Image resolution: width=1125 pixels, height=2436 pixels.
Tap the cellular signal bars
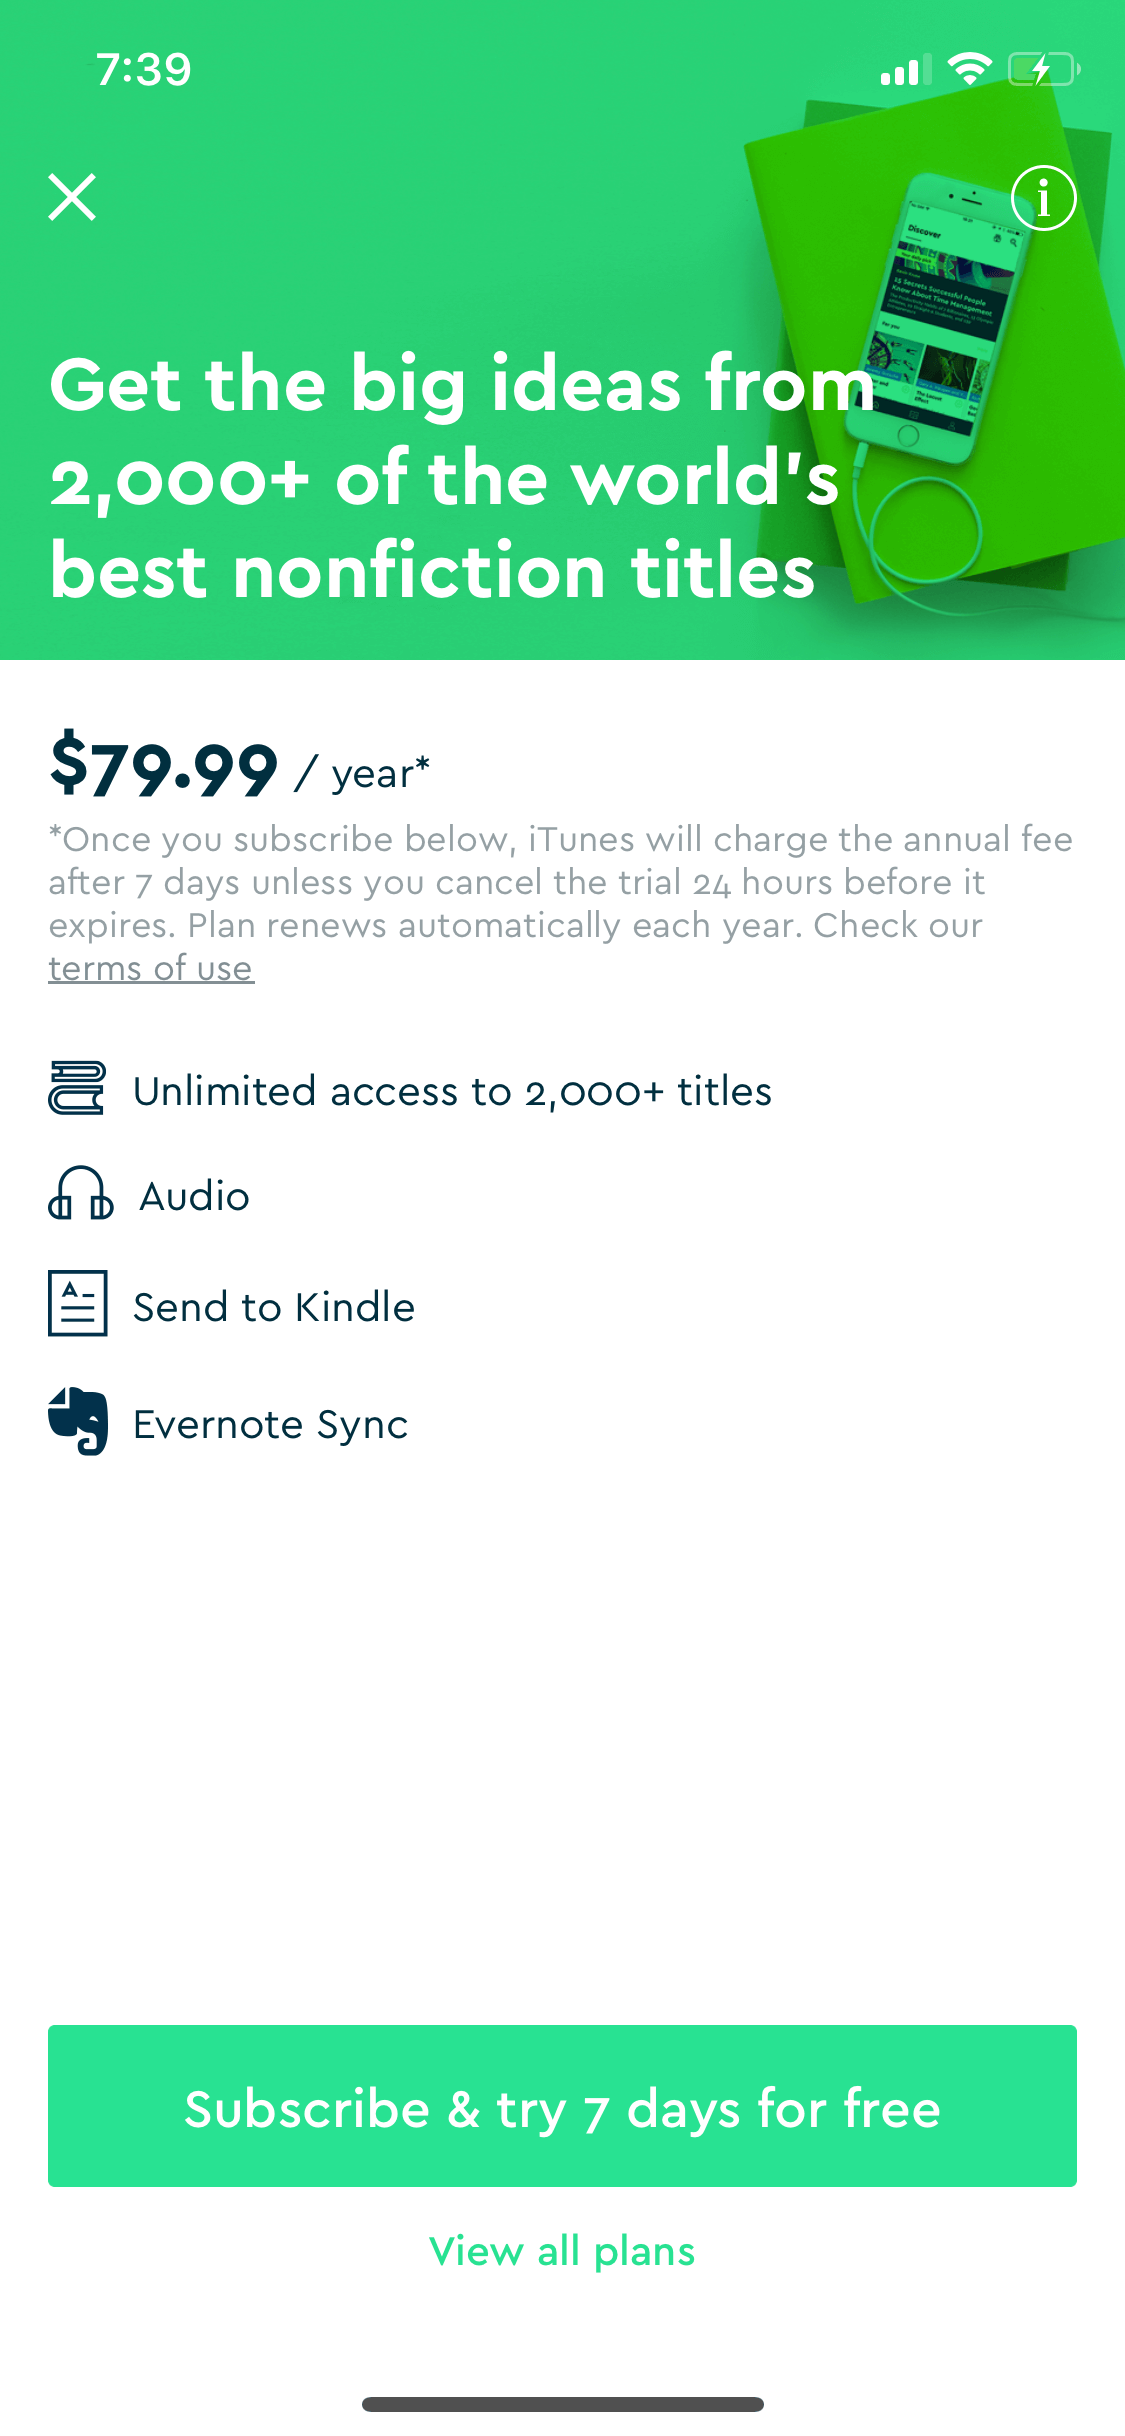905,70
